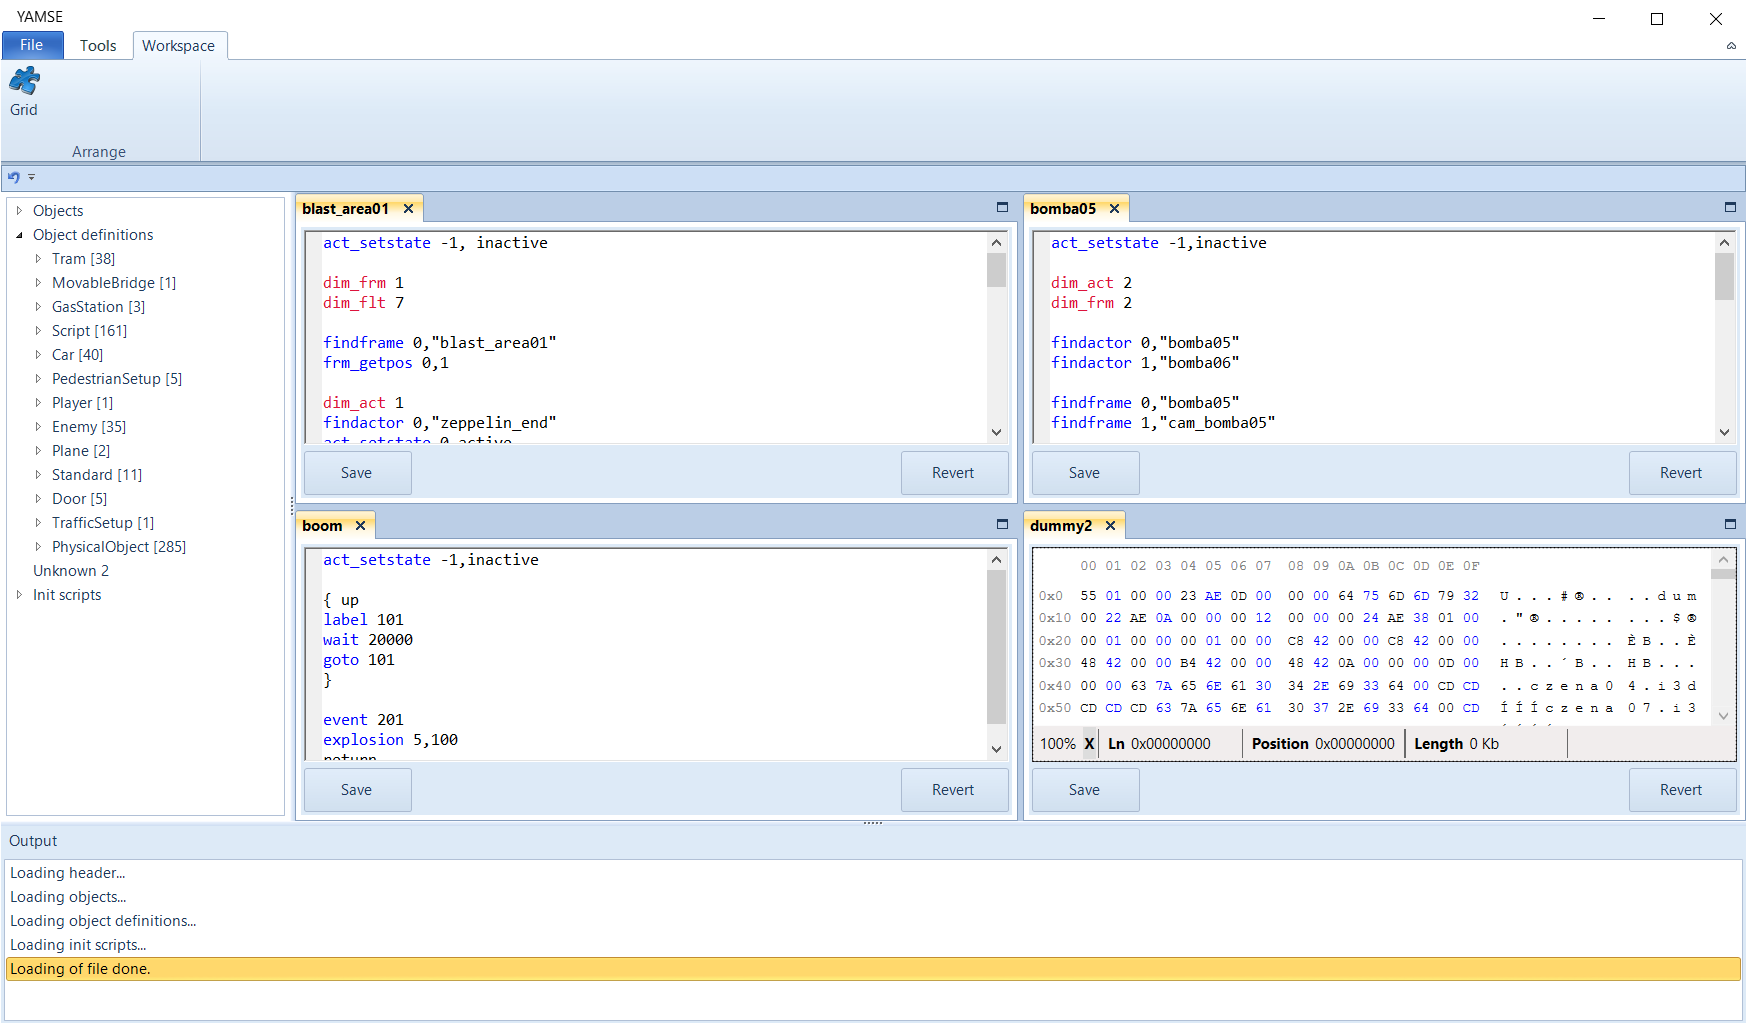Expand the Objects tree node
Viewport: 1746px width, 1023px height.
[x=19, y=211]
